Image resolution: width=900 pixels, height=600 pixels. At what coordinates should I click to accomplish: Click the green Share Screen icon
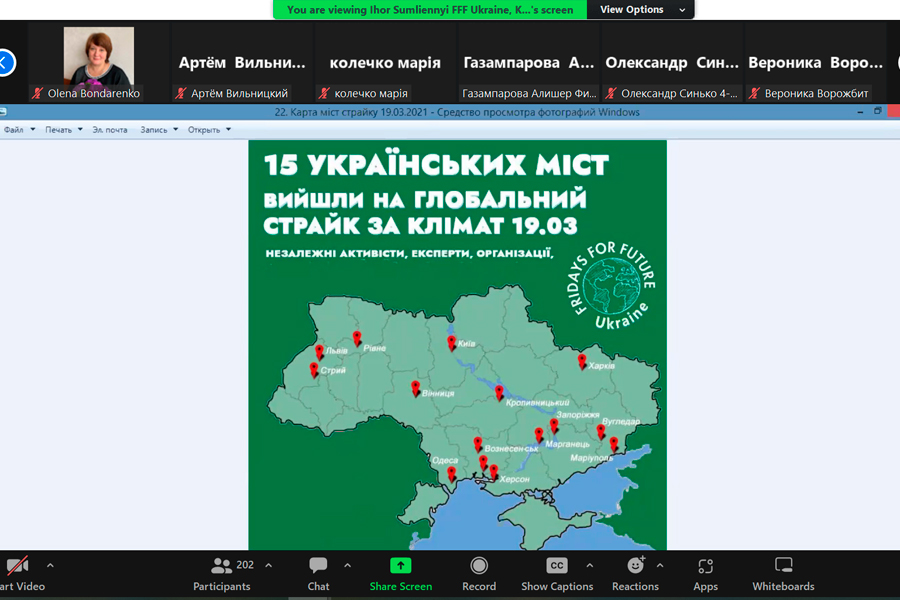(x=401, y=566)
